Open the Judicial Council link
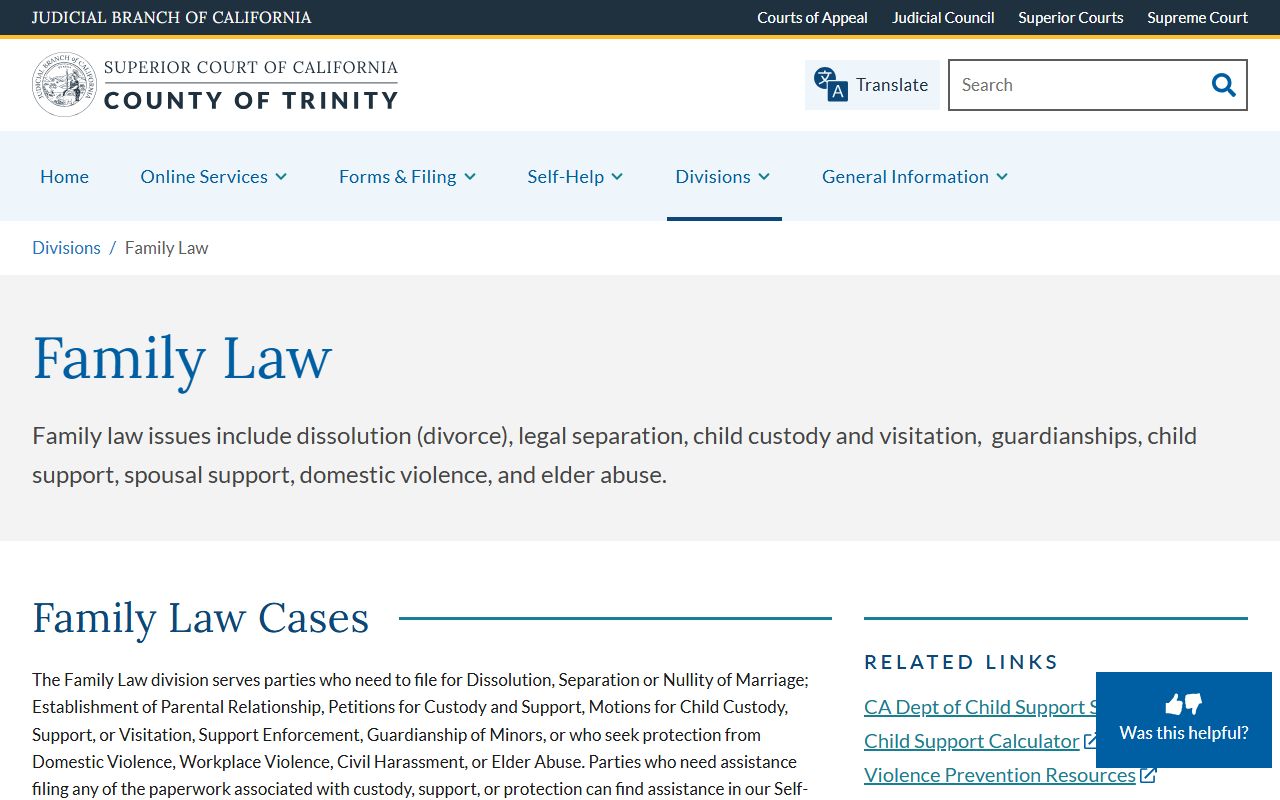Screen dimensions: 1280x800 pyautogui.click(x=943, y=17)
